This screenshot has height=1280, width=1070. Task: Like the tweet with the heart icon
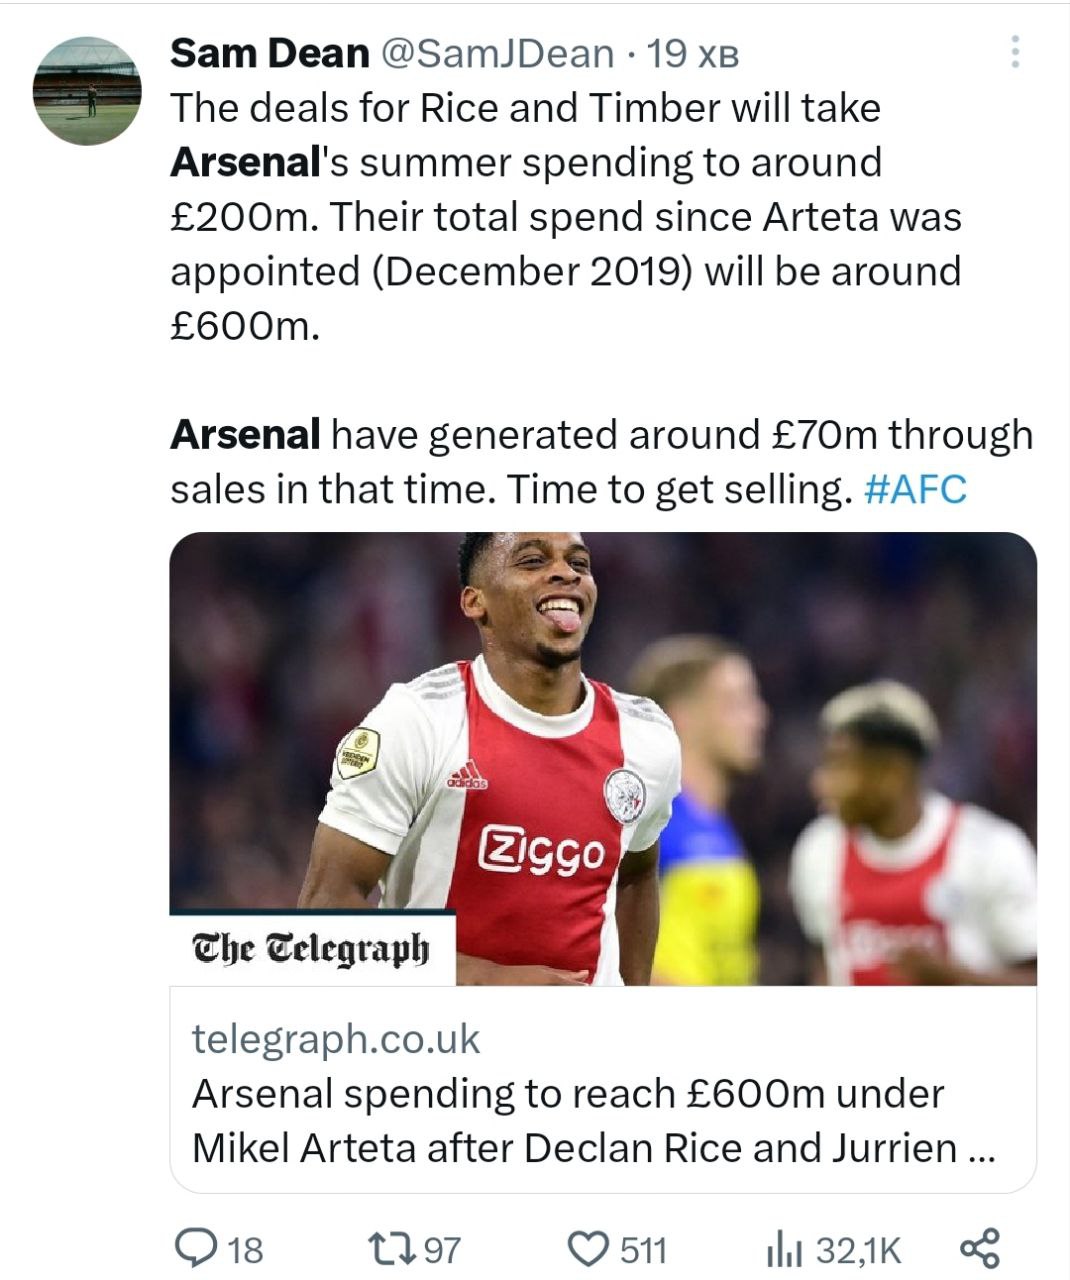pos(588,1249)
